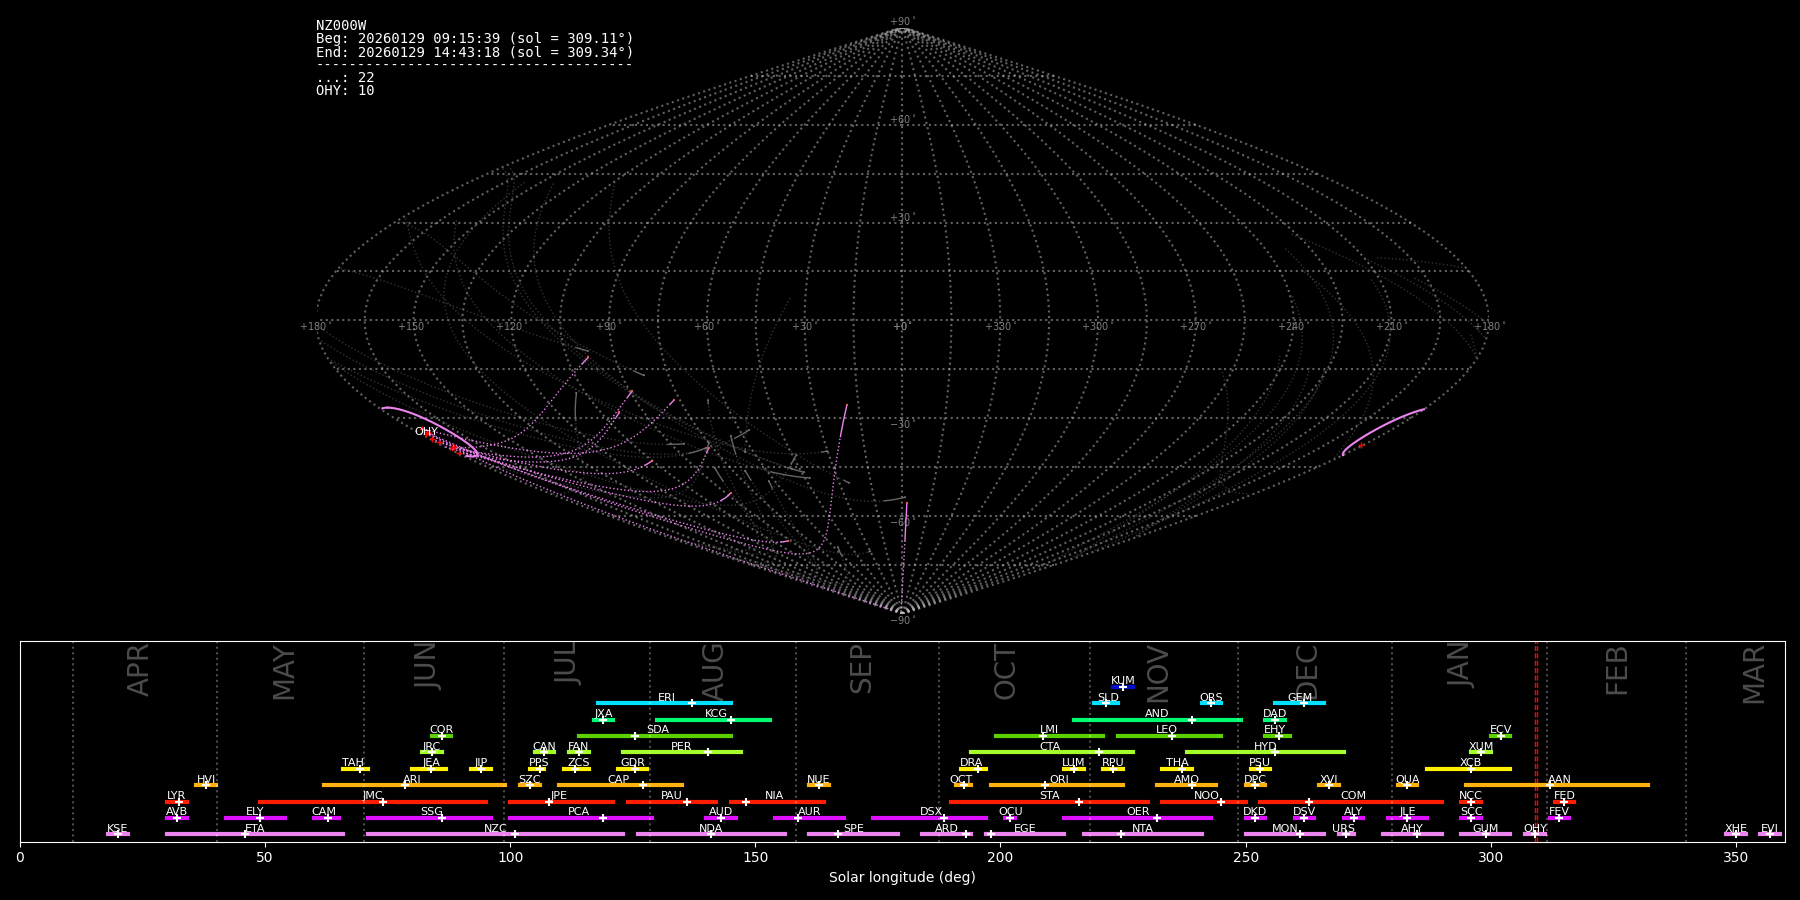Click the JAN month label
This screenshot has width=1800, height=900.
pos(1459,665)
